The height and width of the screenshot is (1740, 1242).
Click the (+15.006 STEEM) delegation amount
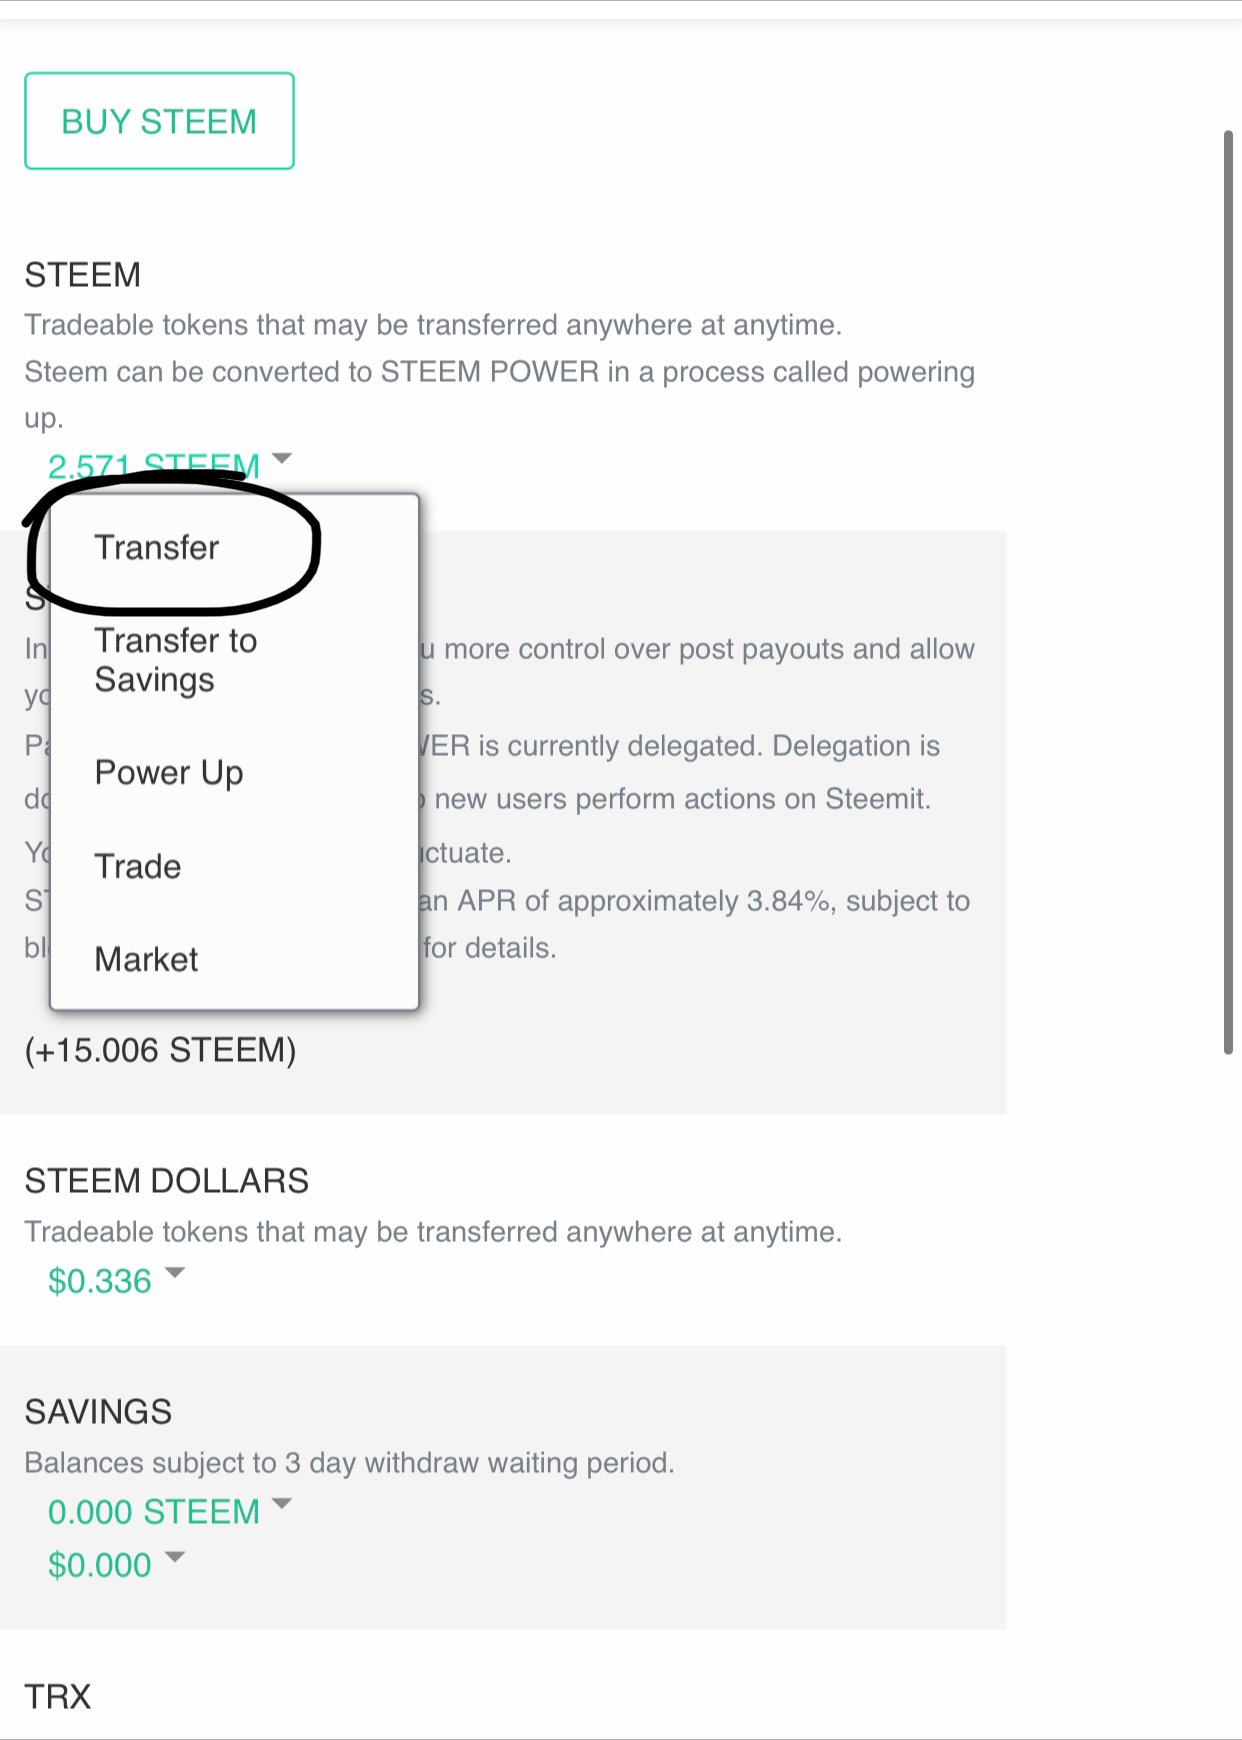coord(160,1050)
